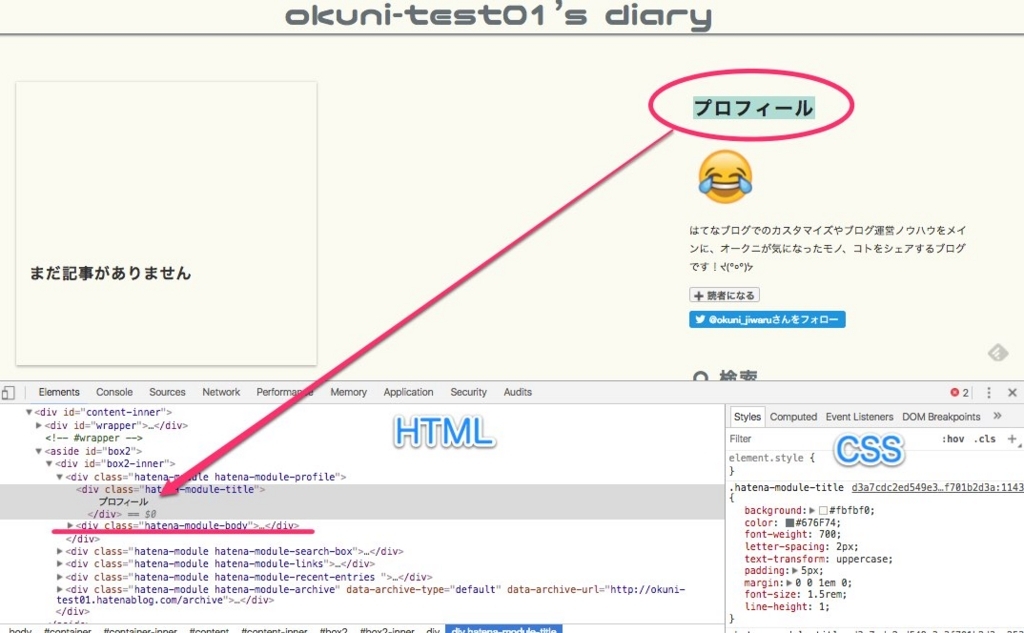
Task: Expand the hatena-module-recent-entries node
Action: tap(59, 577)
